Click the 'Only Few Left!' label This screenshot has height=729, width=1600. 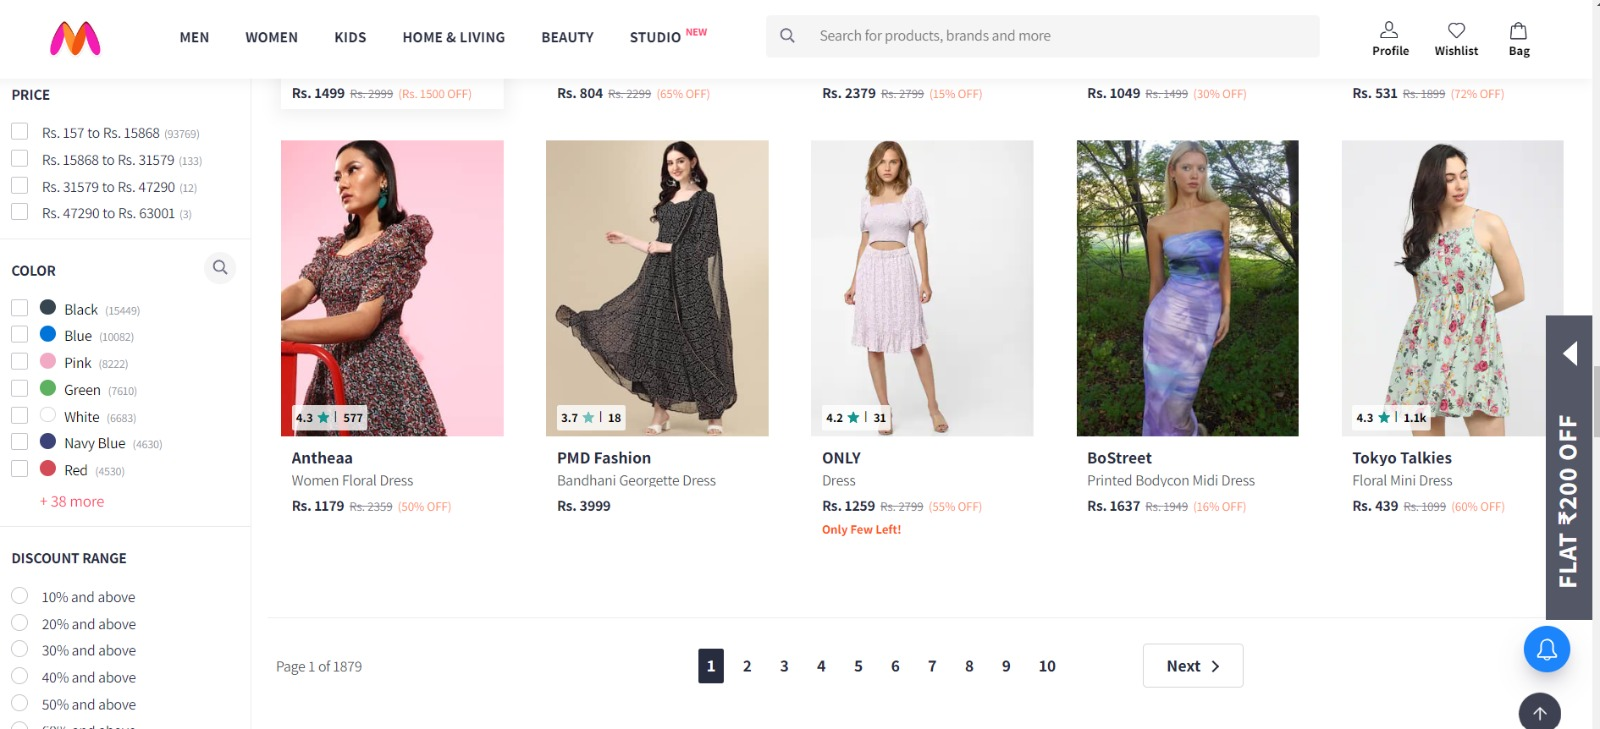(x=861, y=530)
